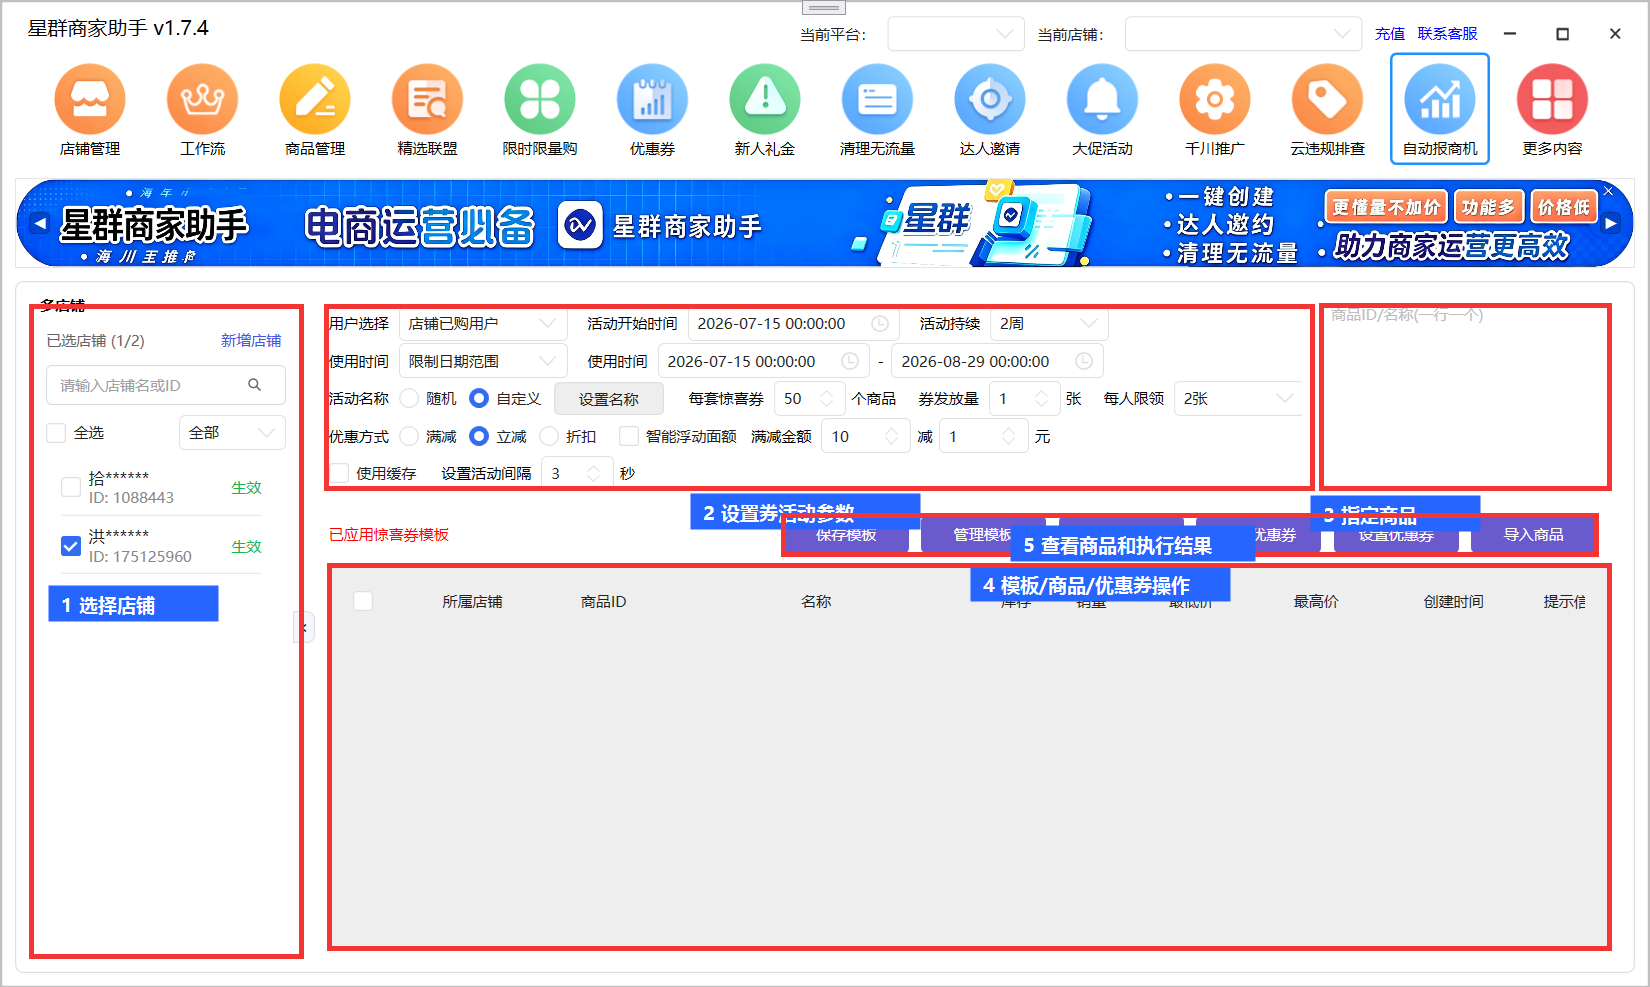The image size is (1650, 987).
Task: Click the search magnifier in store search box
Action: coord(255,385)
